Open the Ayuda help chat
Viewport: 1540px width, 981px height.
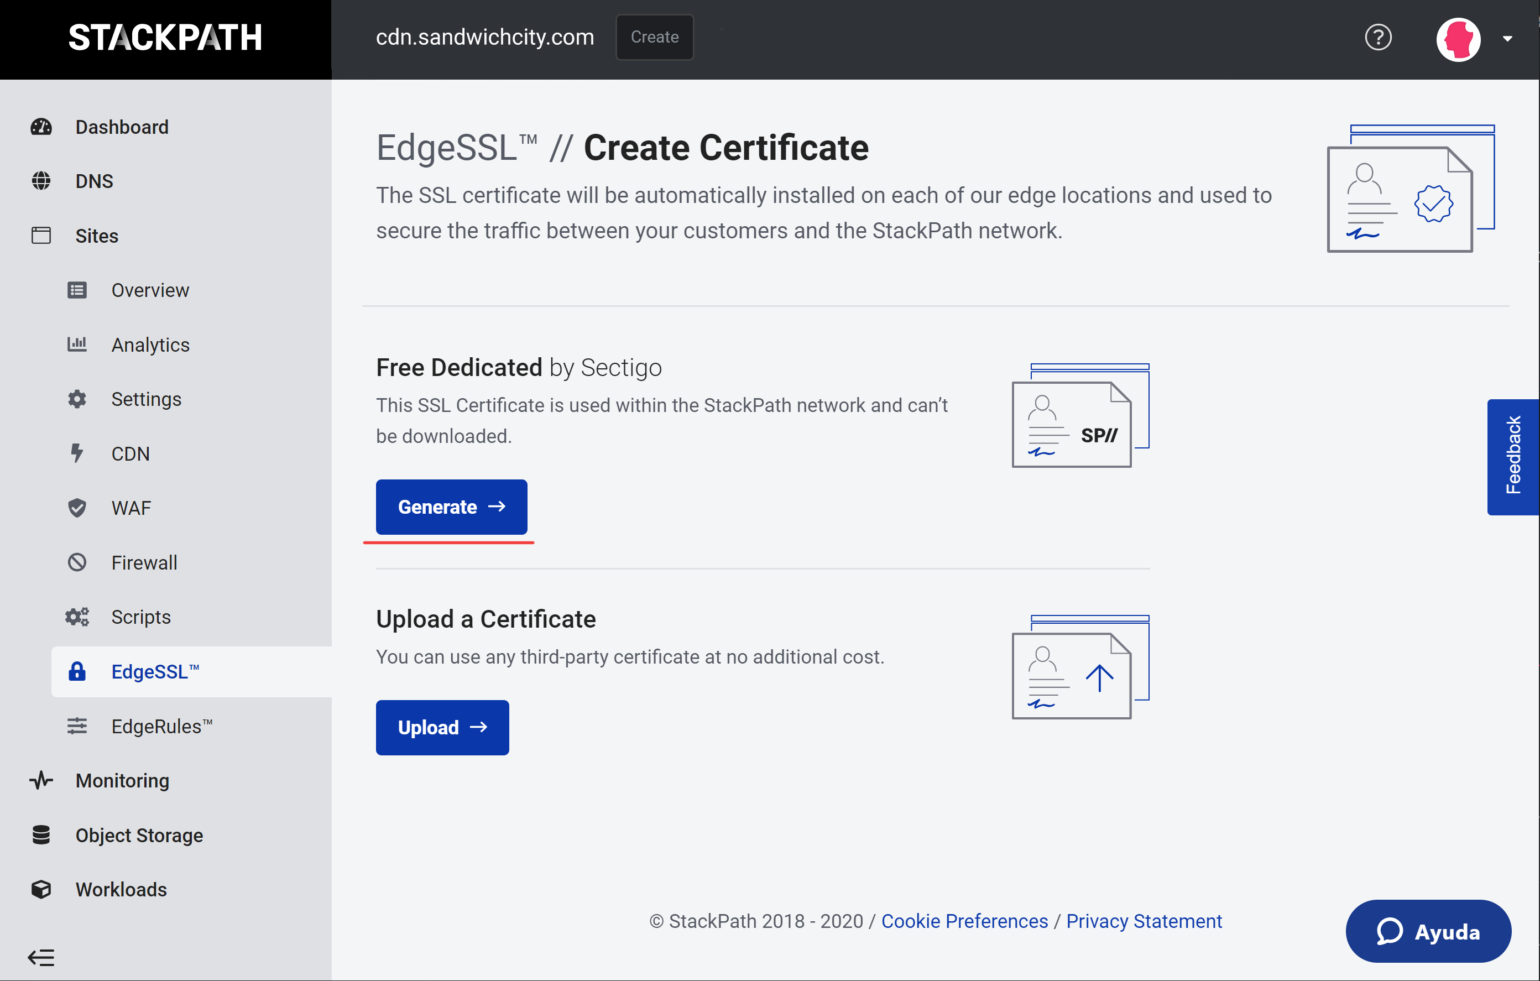1428,931
